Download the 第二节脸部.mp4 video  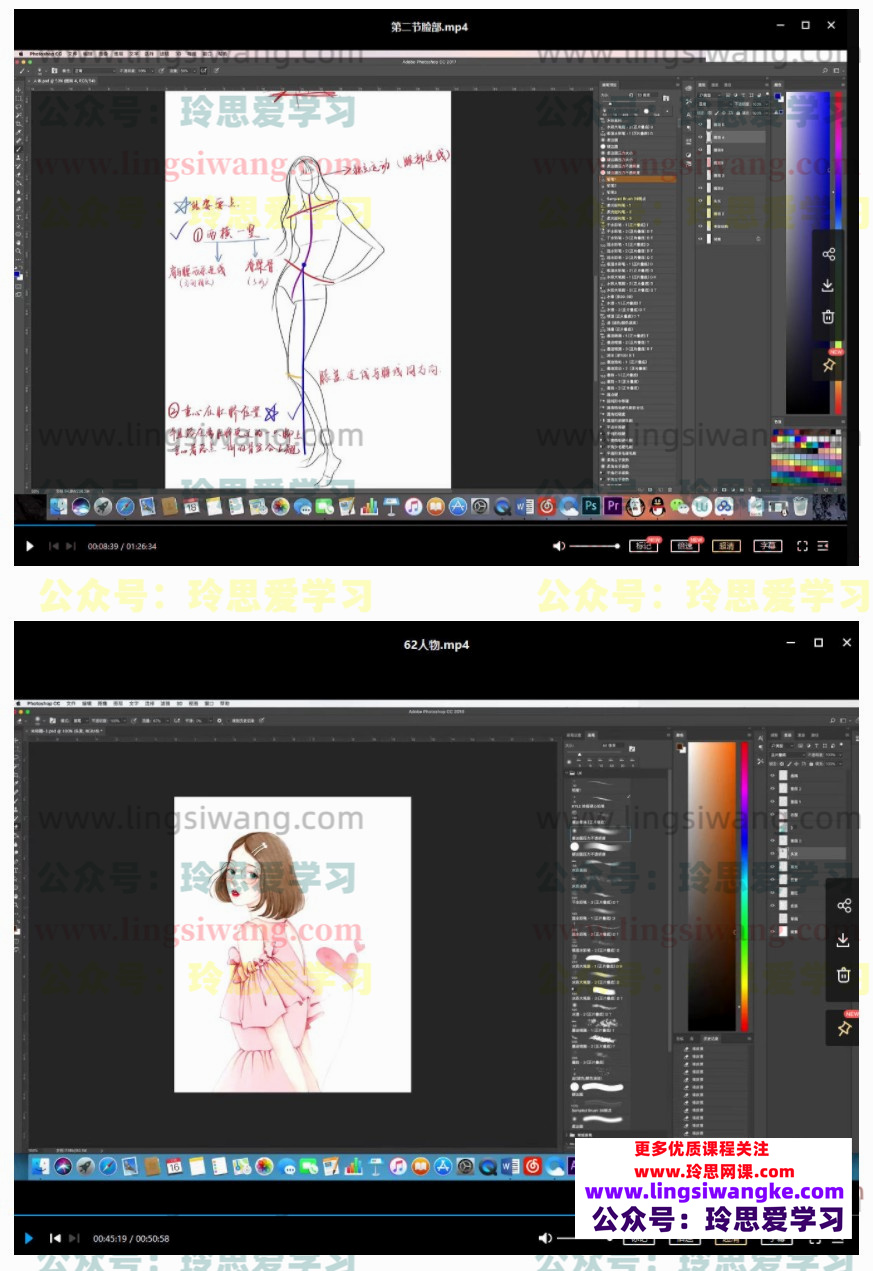[x=828, y=286]
